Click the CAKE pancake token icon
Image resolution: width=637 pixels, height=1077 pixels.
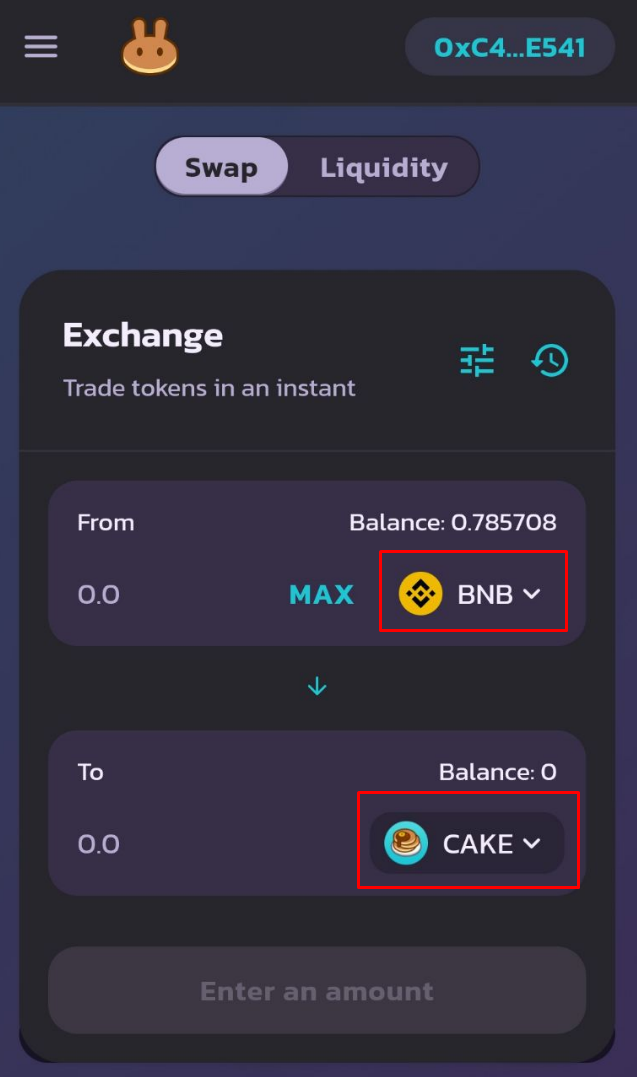(406, 844)
